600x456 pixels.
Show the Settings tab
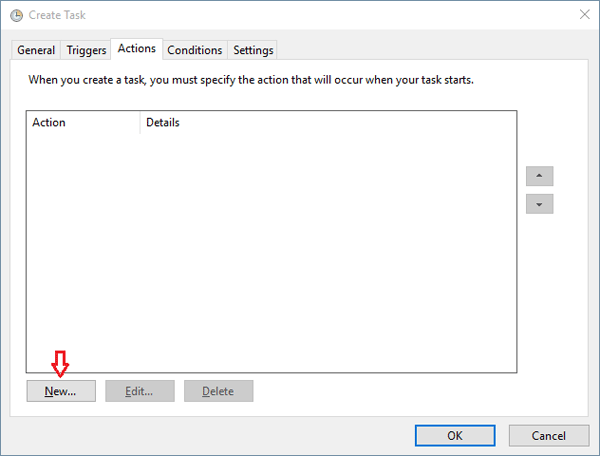tap(253, 50)
